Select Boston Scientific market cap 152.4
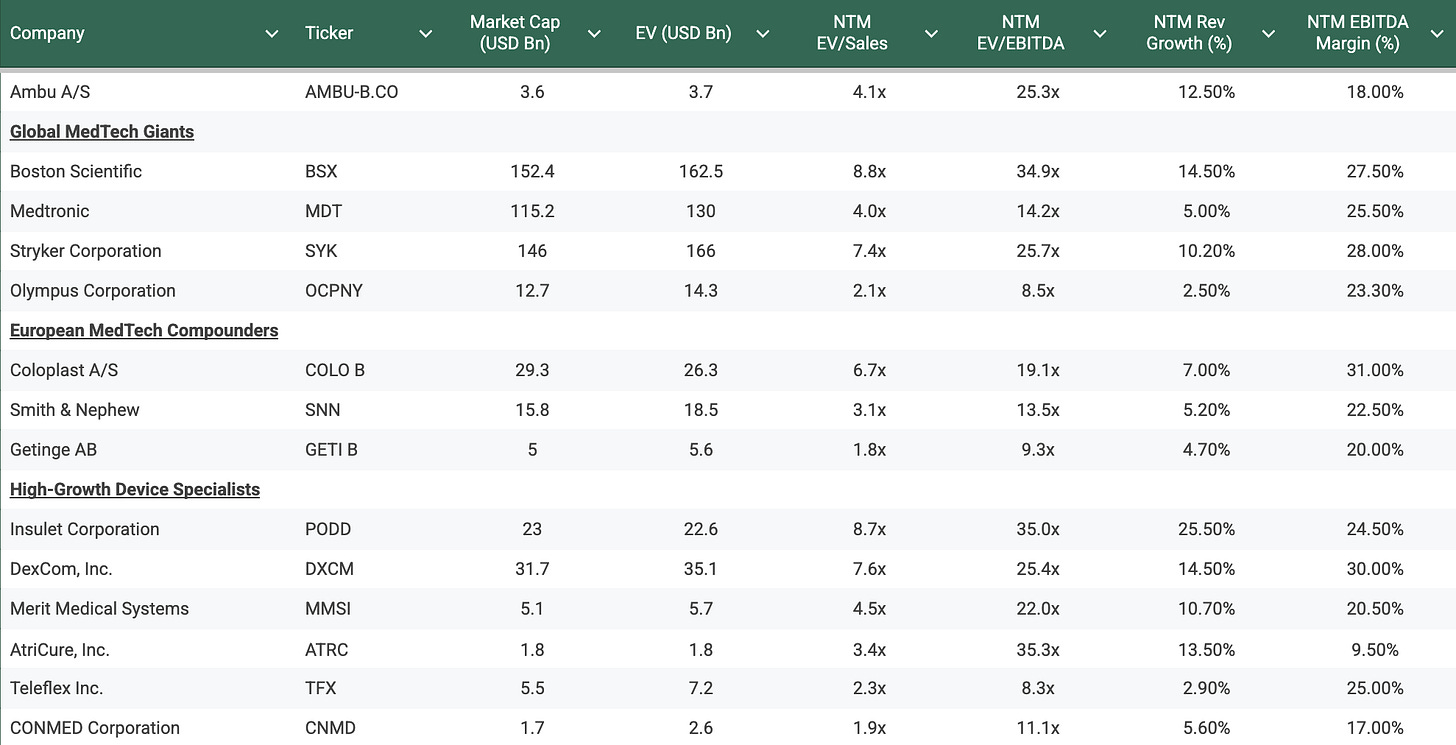Viewport: 1456px width, 745px height. [532, 171]
